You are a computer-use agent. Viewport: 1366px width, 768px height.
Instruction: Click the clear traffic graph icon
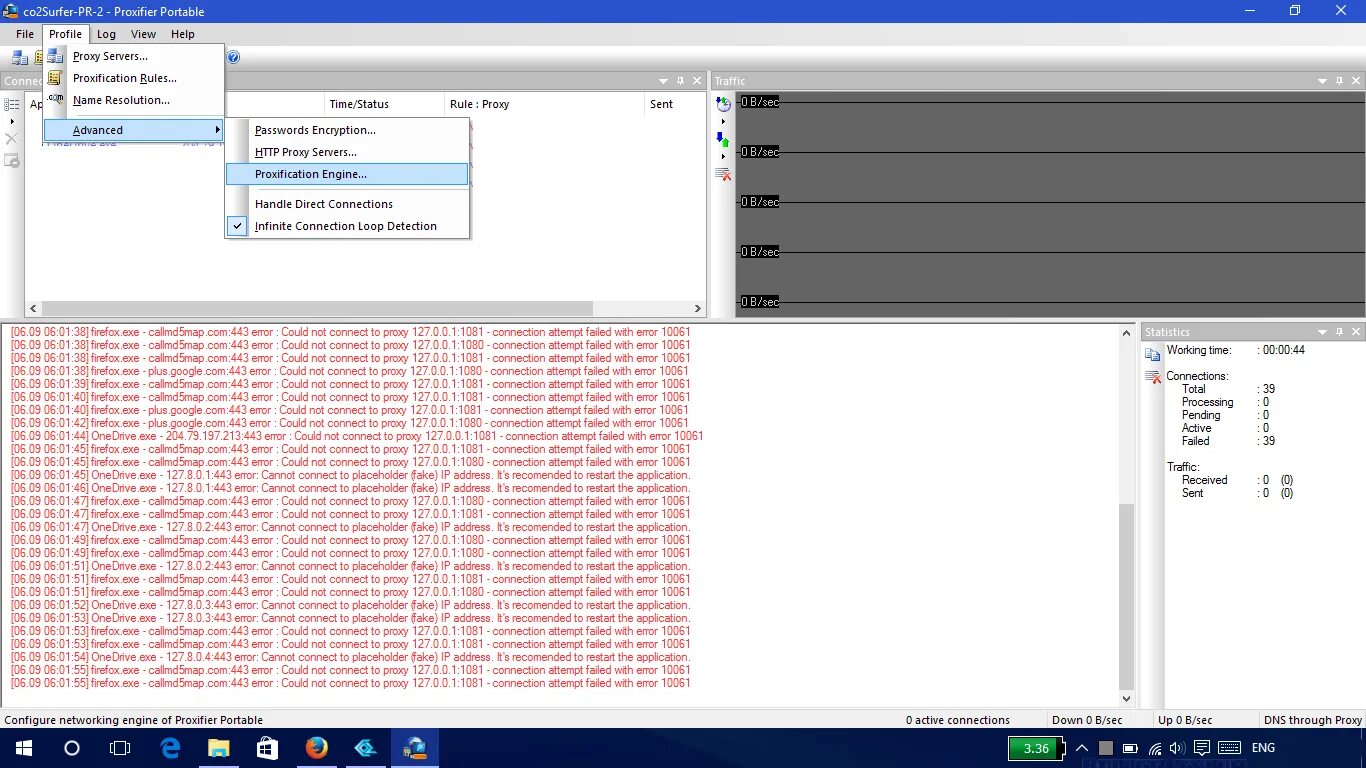[x=724, y=174]
